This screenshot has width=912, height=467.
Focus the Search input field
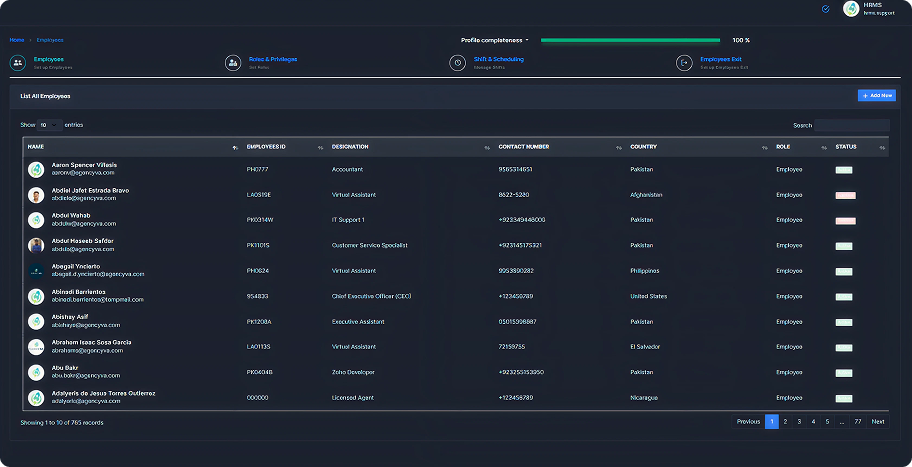click(x=851, y=125)
